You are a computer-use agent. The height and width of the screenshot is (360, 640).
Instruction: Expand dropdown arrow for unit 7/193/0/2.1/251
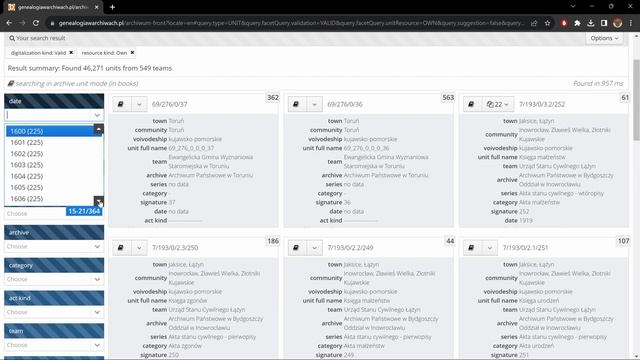coord(489,247)
